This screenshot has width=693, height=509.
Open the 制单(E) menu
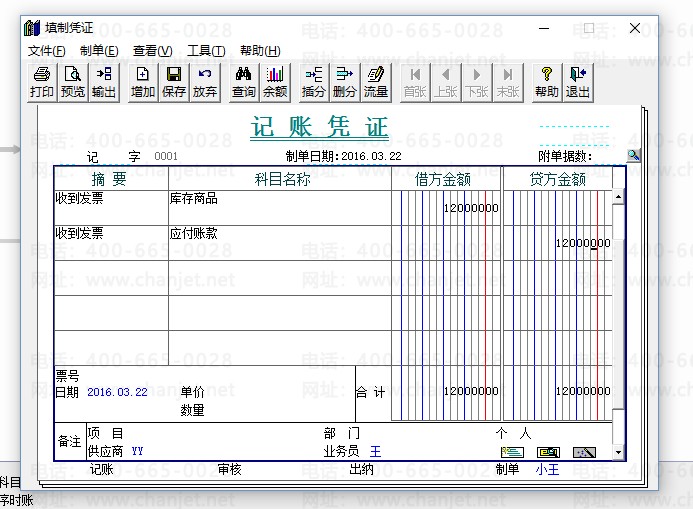click(x=99, y=51)
